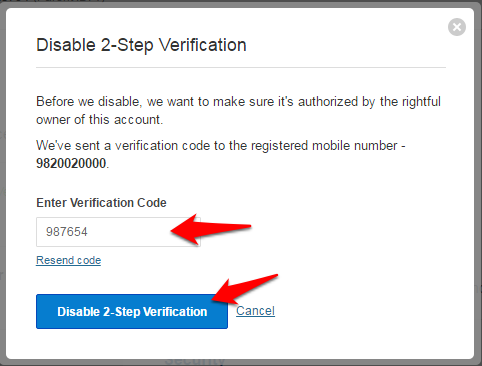Screen dimensions: 482x366
Task: Click the horizontal divider below the dialog title
Action: [x=241, y=67]
